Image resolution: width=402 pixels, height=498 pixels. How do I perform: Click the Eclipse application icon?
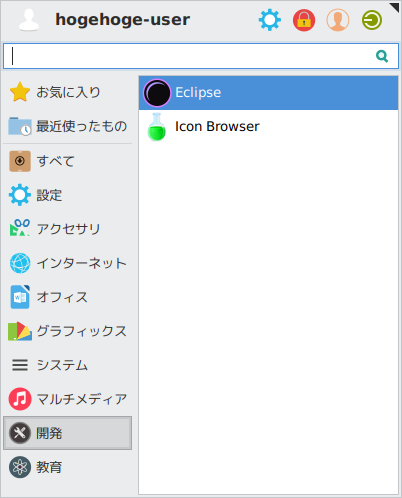click(157, 93)
